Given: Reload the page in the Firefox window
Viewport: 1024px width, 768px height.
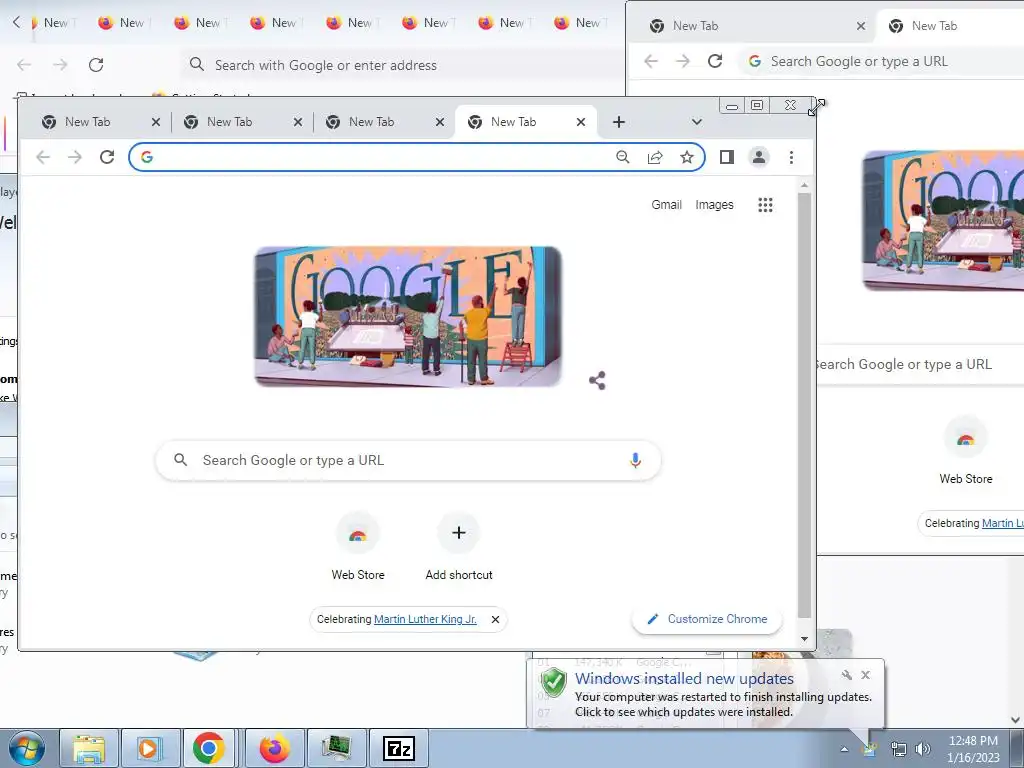Looking at the screenshot, I should [96, 65].
